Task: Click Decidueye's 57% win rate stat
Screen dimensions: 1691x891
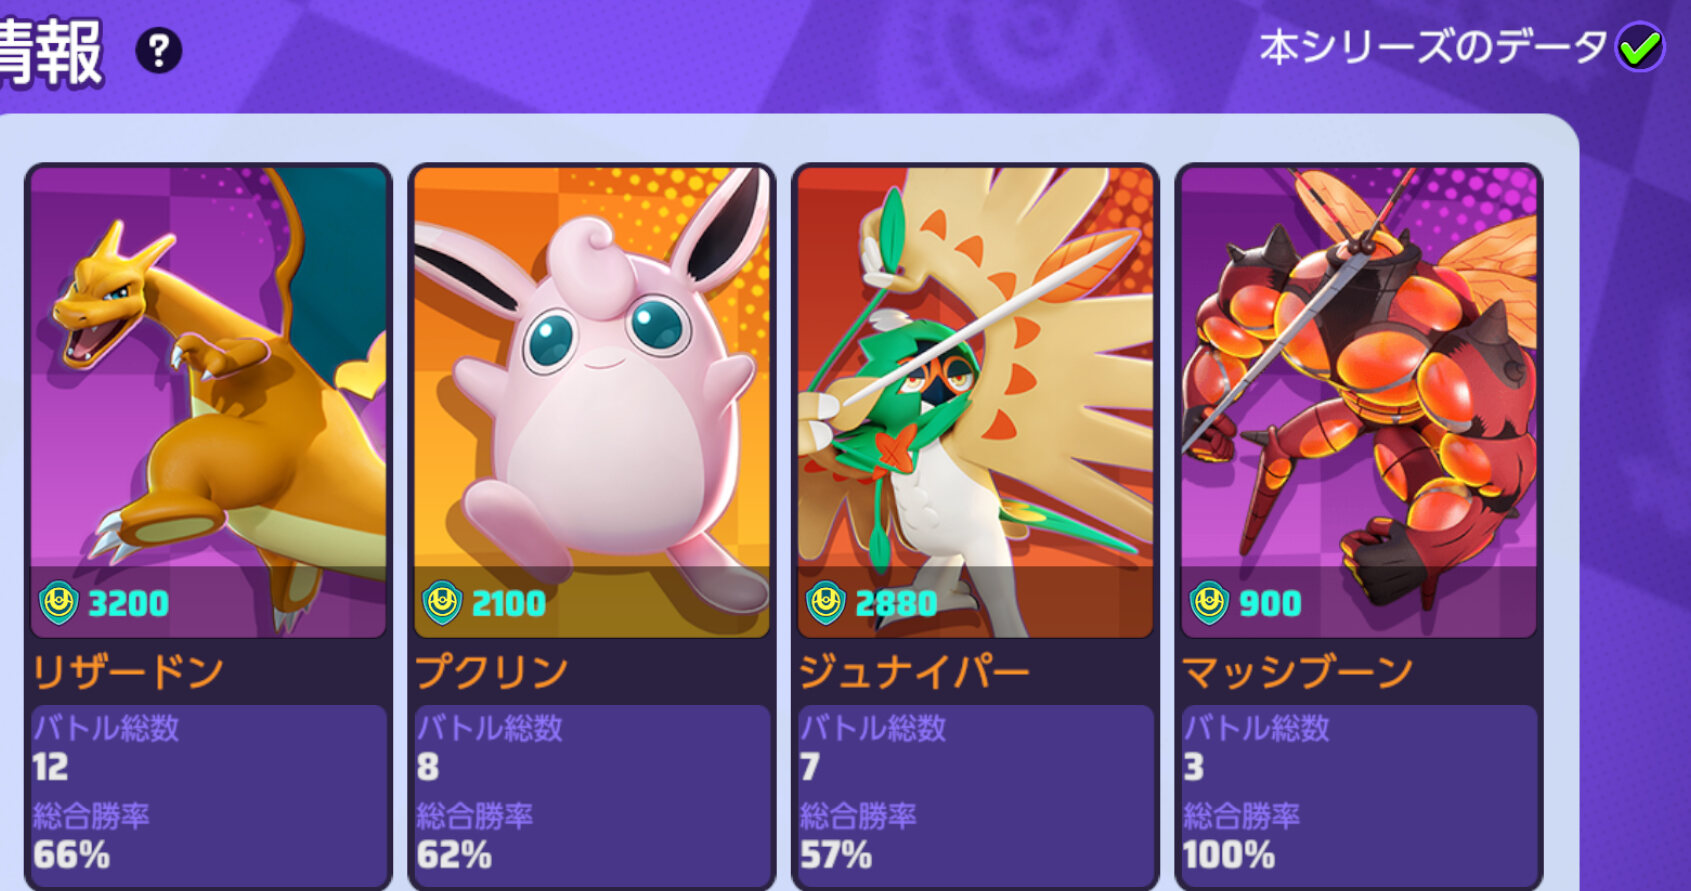Action: coord(836,856)
